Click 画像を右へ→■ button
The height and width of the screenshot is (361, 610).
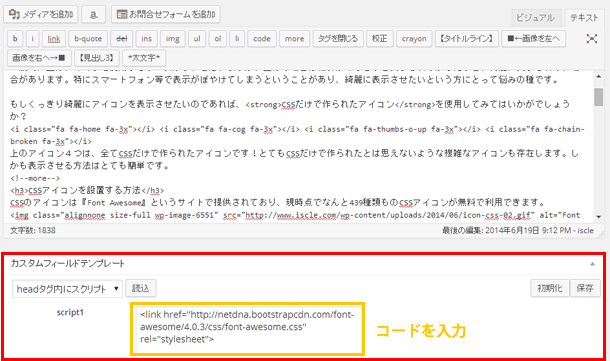coord(39,58)
